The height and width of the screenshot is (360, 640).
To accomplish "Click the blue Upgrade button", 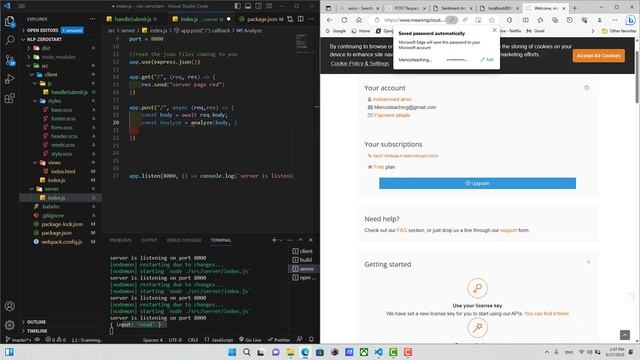I will pyautogui.click(x=477, y=183).
